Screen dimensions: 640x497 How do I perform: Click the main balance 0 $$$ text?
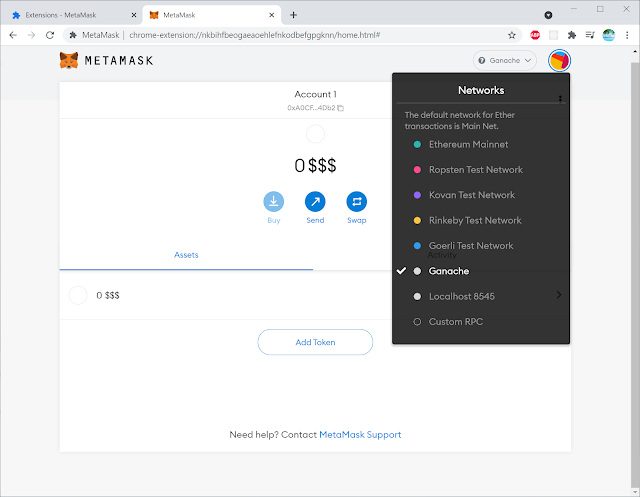pos(315,165)
